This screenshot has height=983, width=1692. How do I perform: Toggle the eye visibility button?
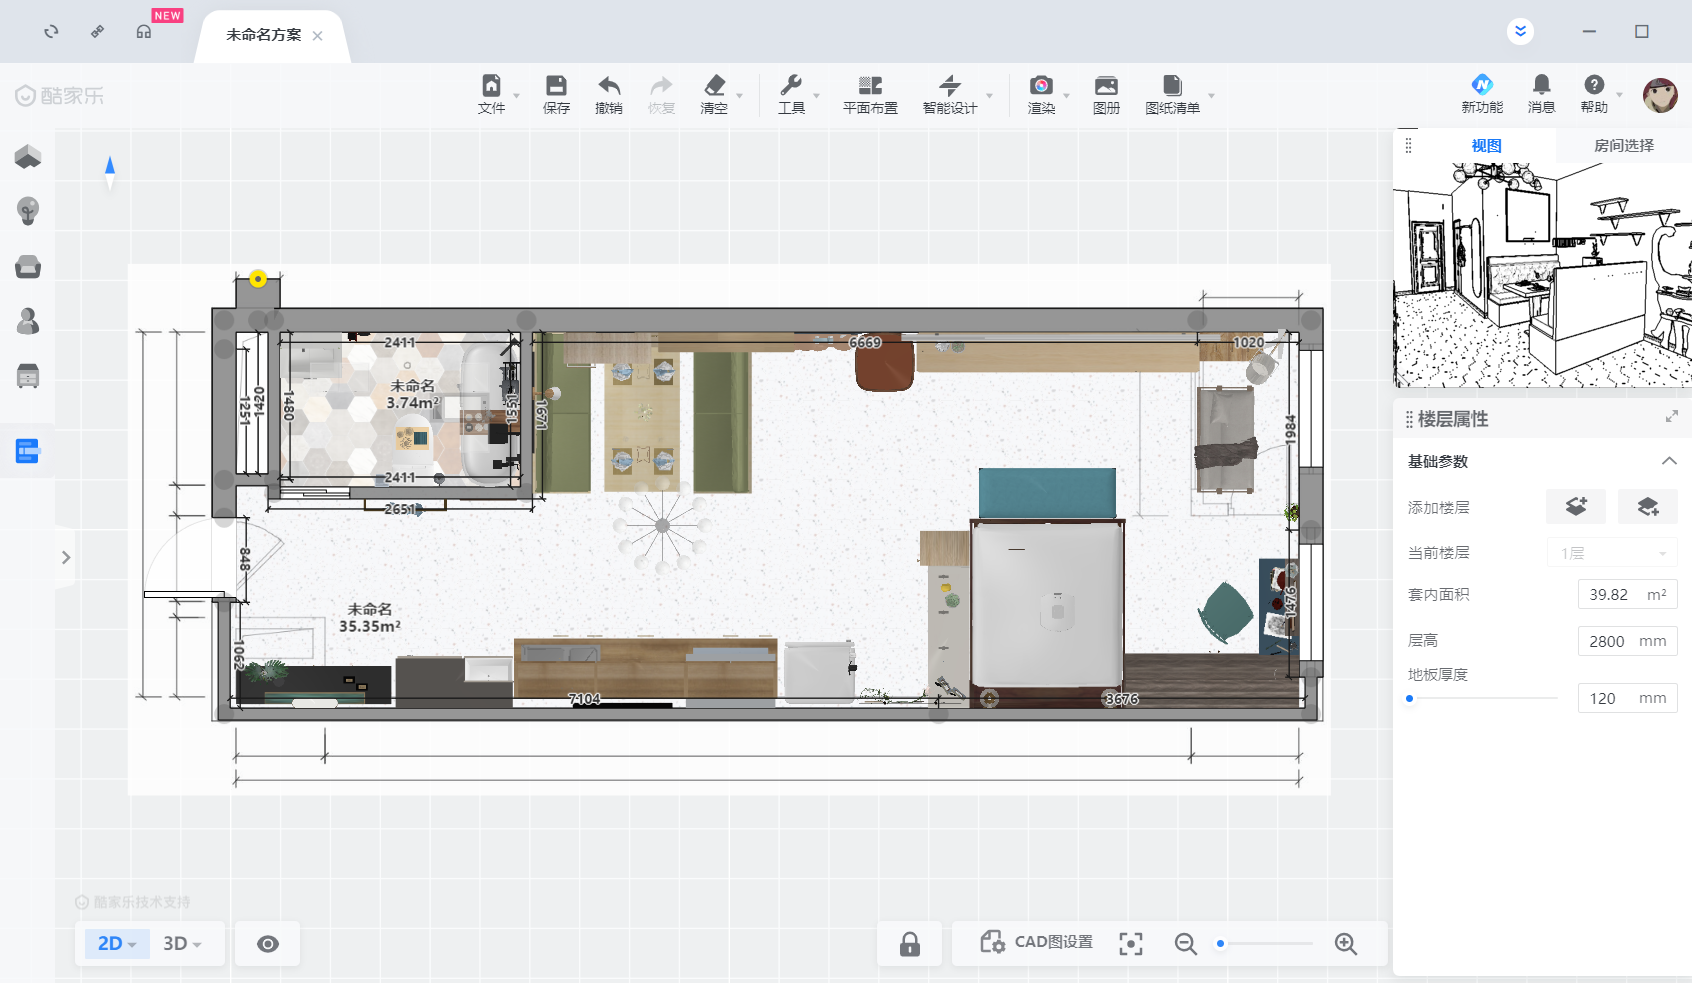[x=268, y=944]
